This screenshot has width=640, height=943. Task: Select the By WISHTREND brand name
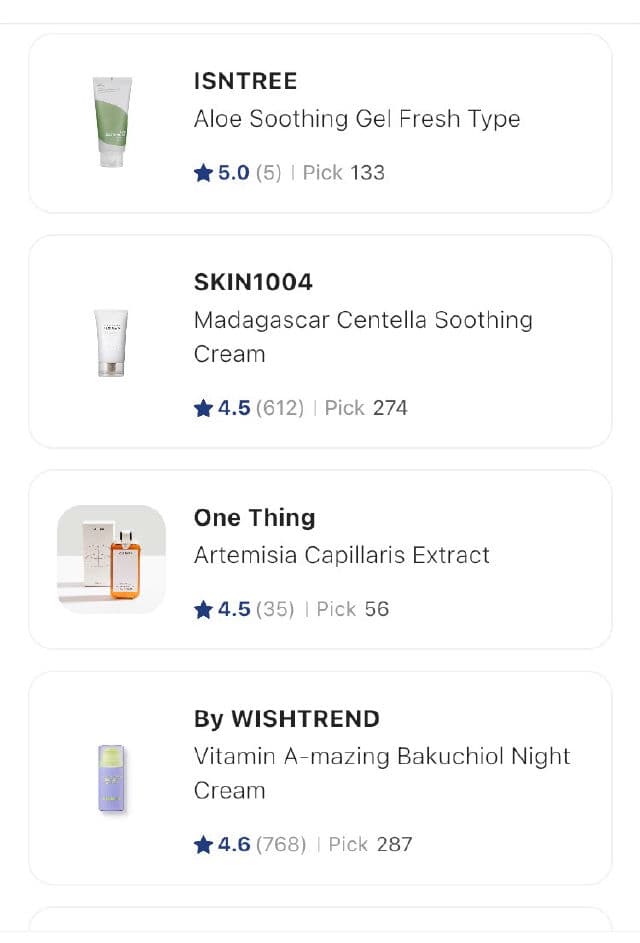pos(286,719)
